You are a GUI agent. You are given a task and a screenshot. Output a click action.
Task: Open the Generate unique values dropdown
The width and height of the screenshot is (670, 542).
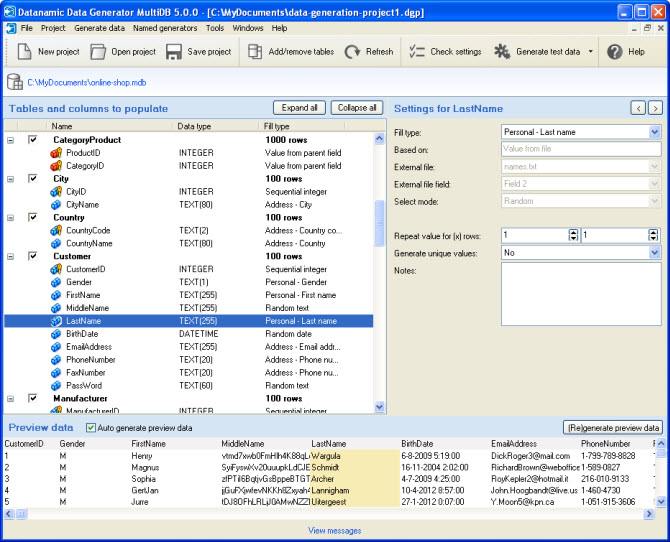(654, 253)
